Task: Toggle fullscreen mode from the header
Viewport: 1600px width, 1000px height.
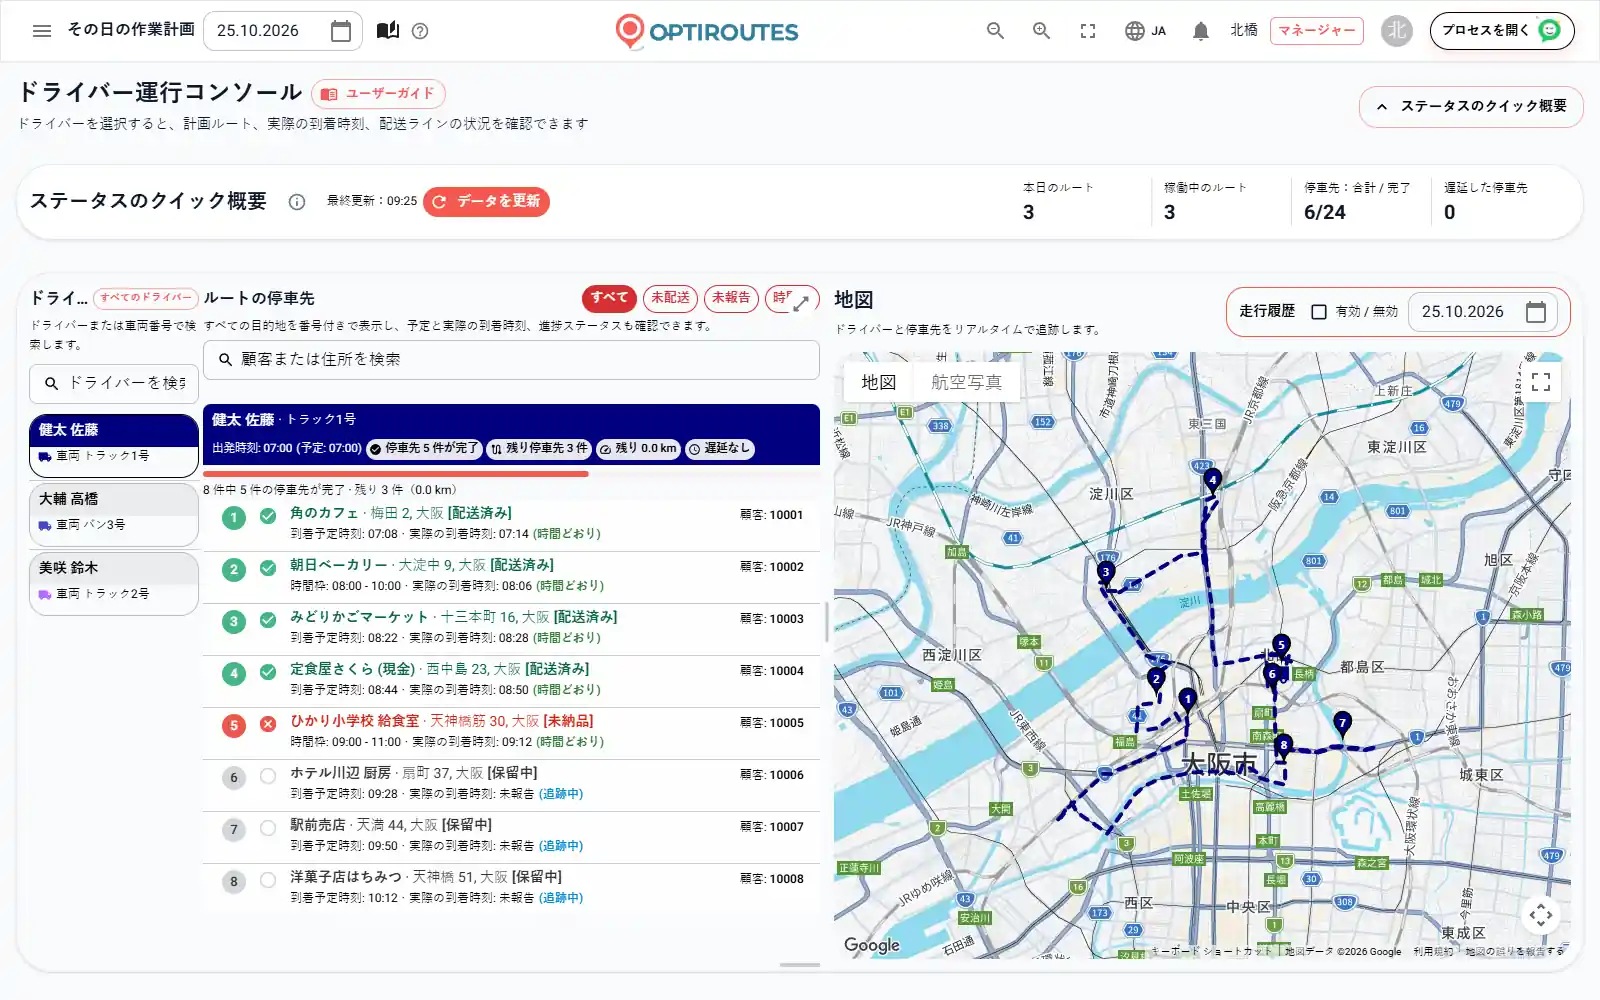Action: point(1088,31)
